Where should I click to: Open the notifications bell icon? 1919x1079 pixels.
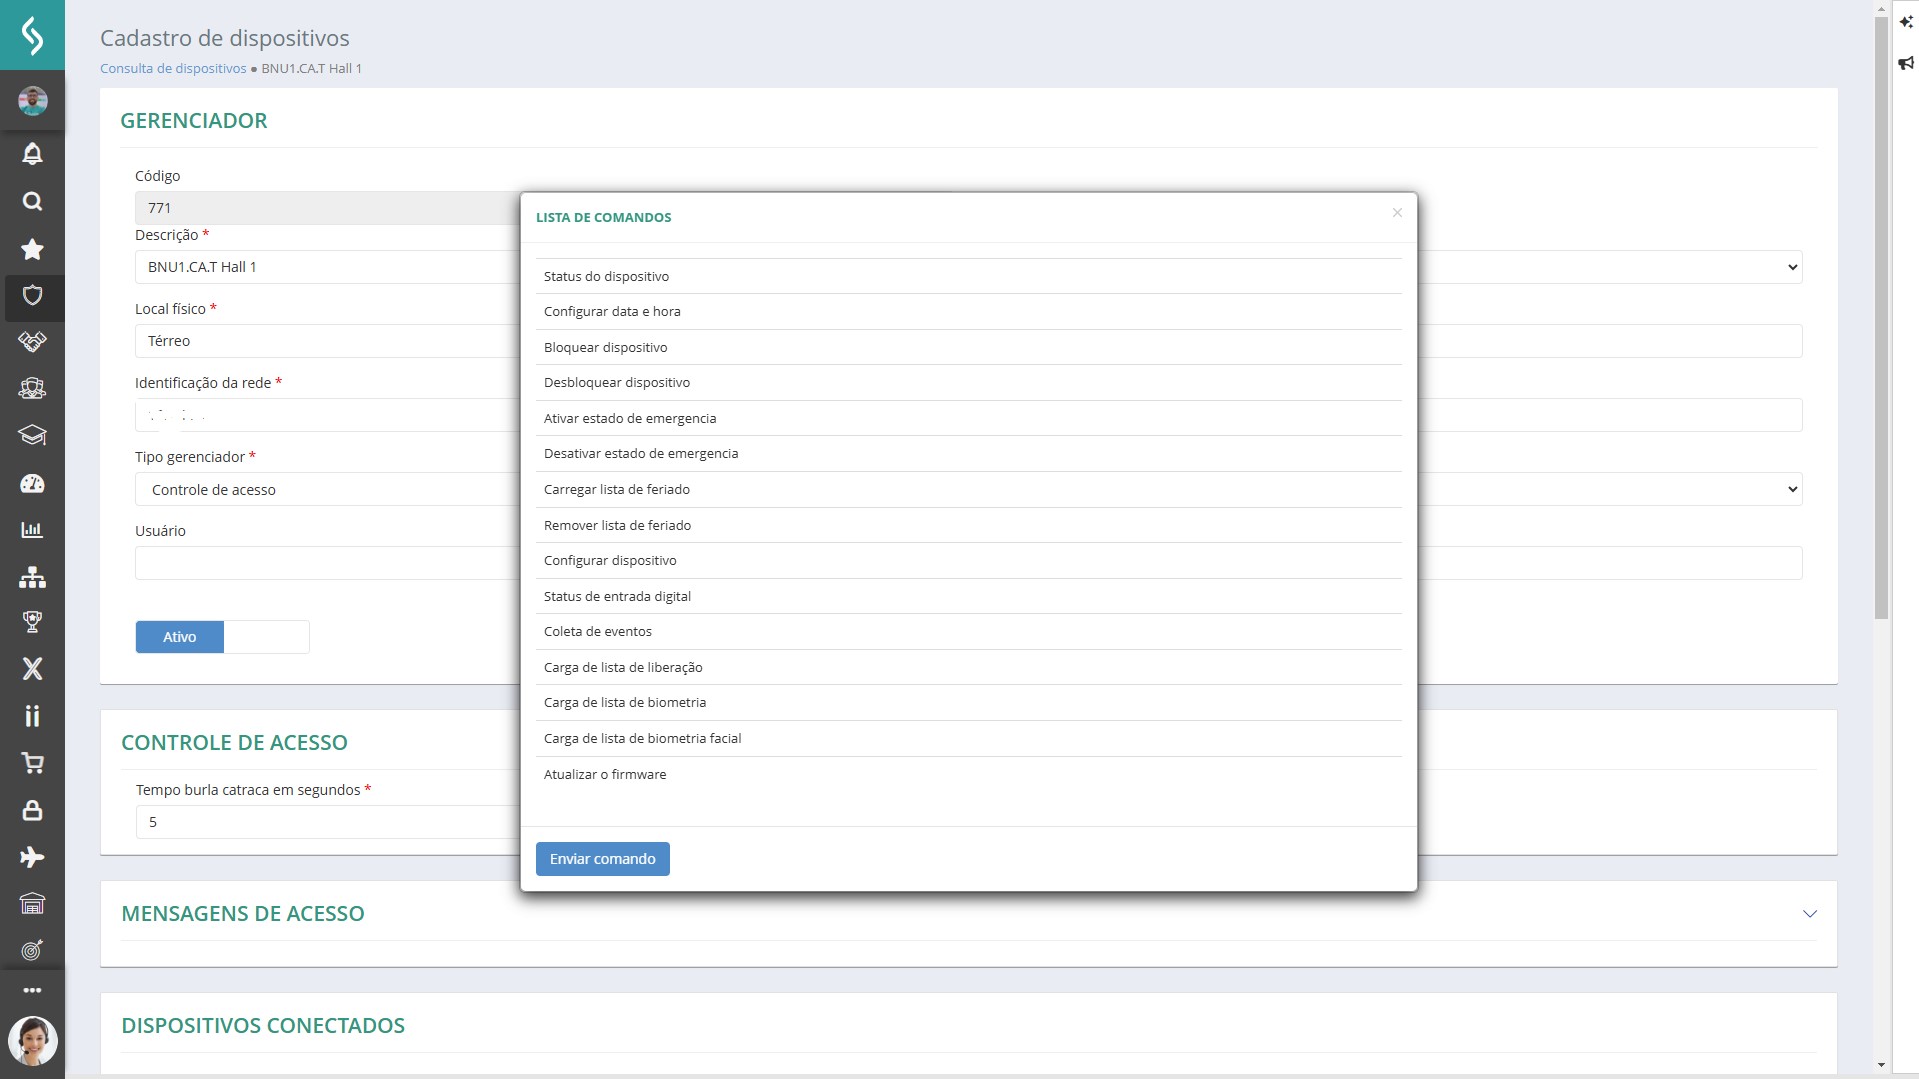[32, 153]
